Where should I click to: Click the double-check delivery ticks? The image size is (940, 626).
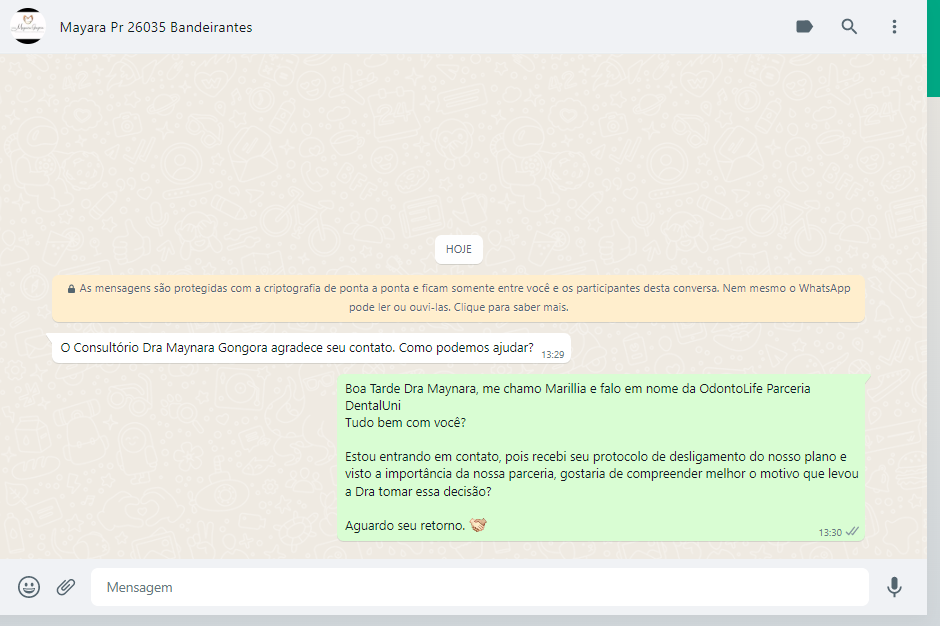click(852, 531)
